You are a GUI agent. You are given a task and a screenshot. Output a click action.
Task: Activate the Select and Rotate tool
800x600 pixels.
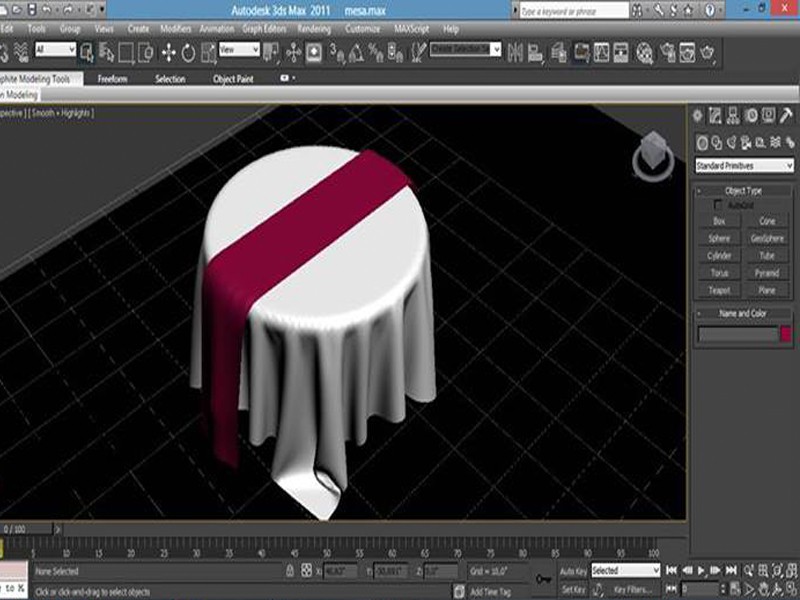[x=186, y=52]
